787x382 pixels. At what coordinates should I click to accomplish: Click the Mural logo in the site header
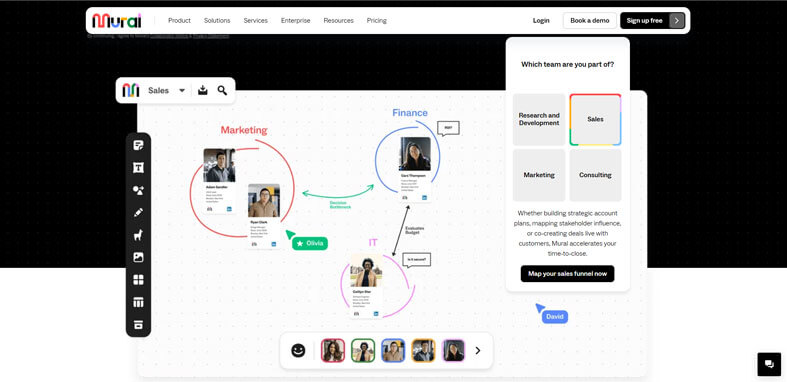[116, 21]
